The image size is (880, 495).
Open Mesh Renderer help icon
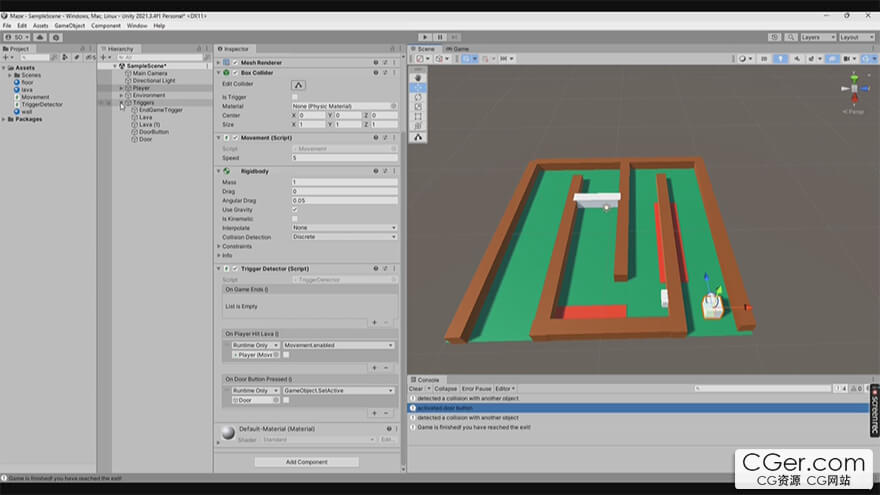[x=375, y=63]
